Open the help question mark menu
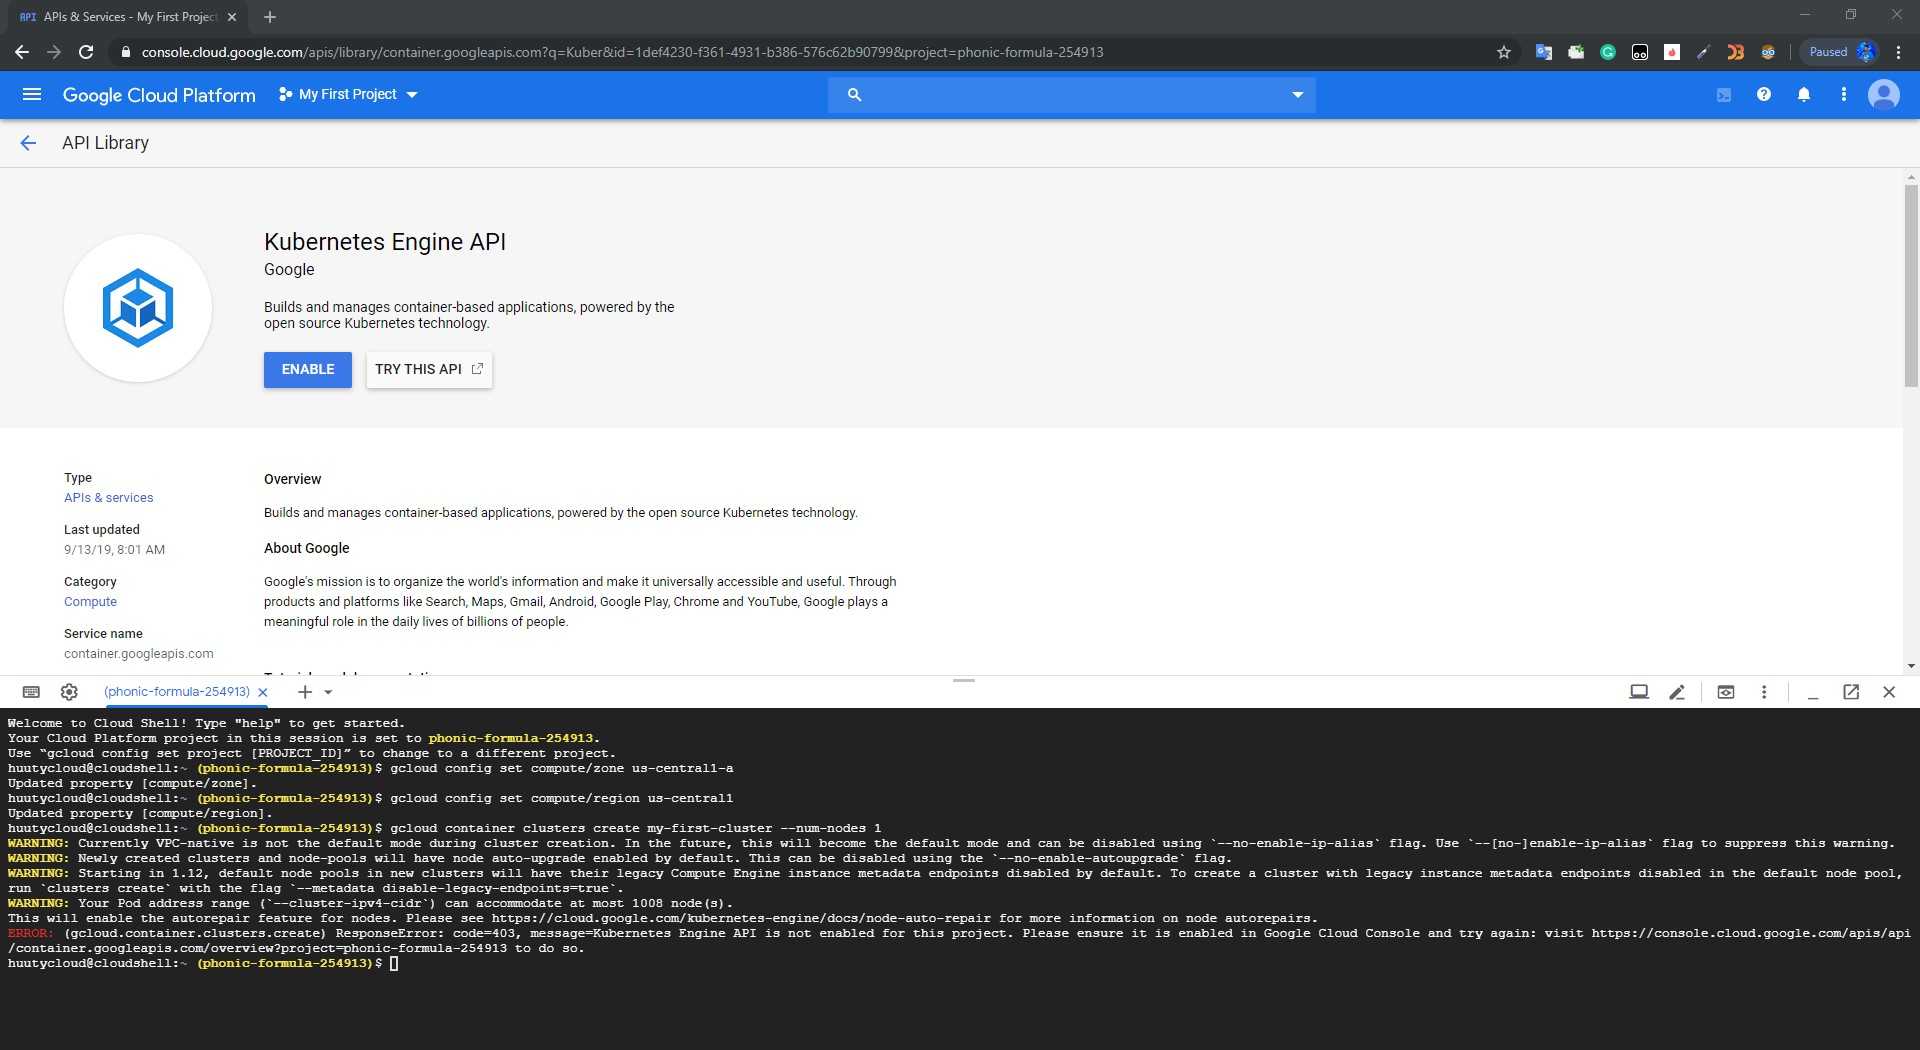Viewport: 1920px width, 1050px height. coord(1764,94)
